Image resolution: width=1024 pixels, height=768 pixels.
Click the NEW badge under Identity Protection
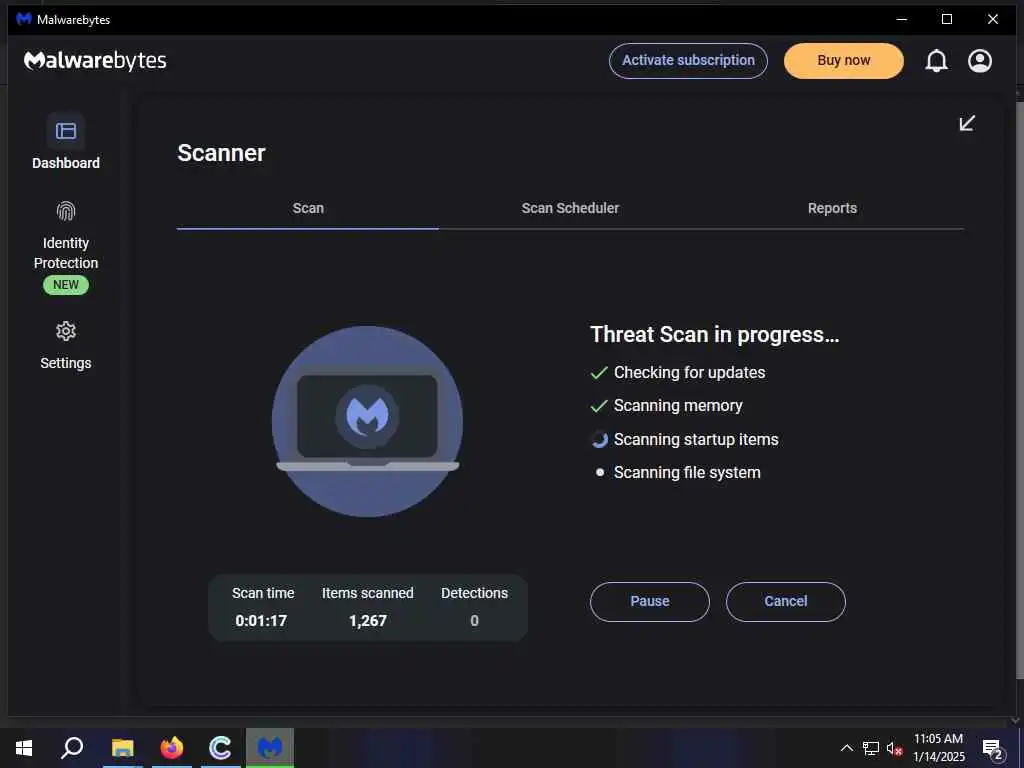(66, 285)
